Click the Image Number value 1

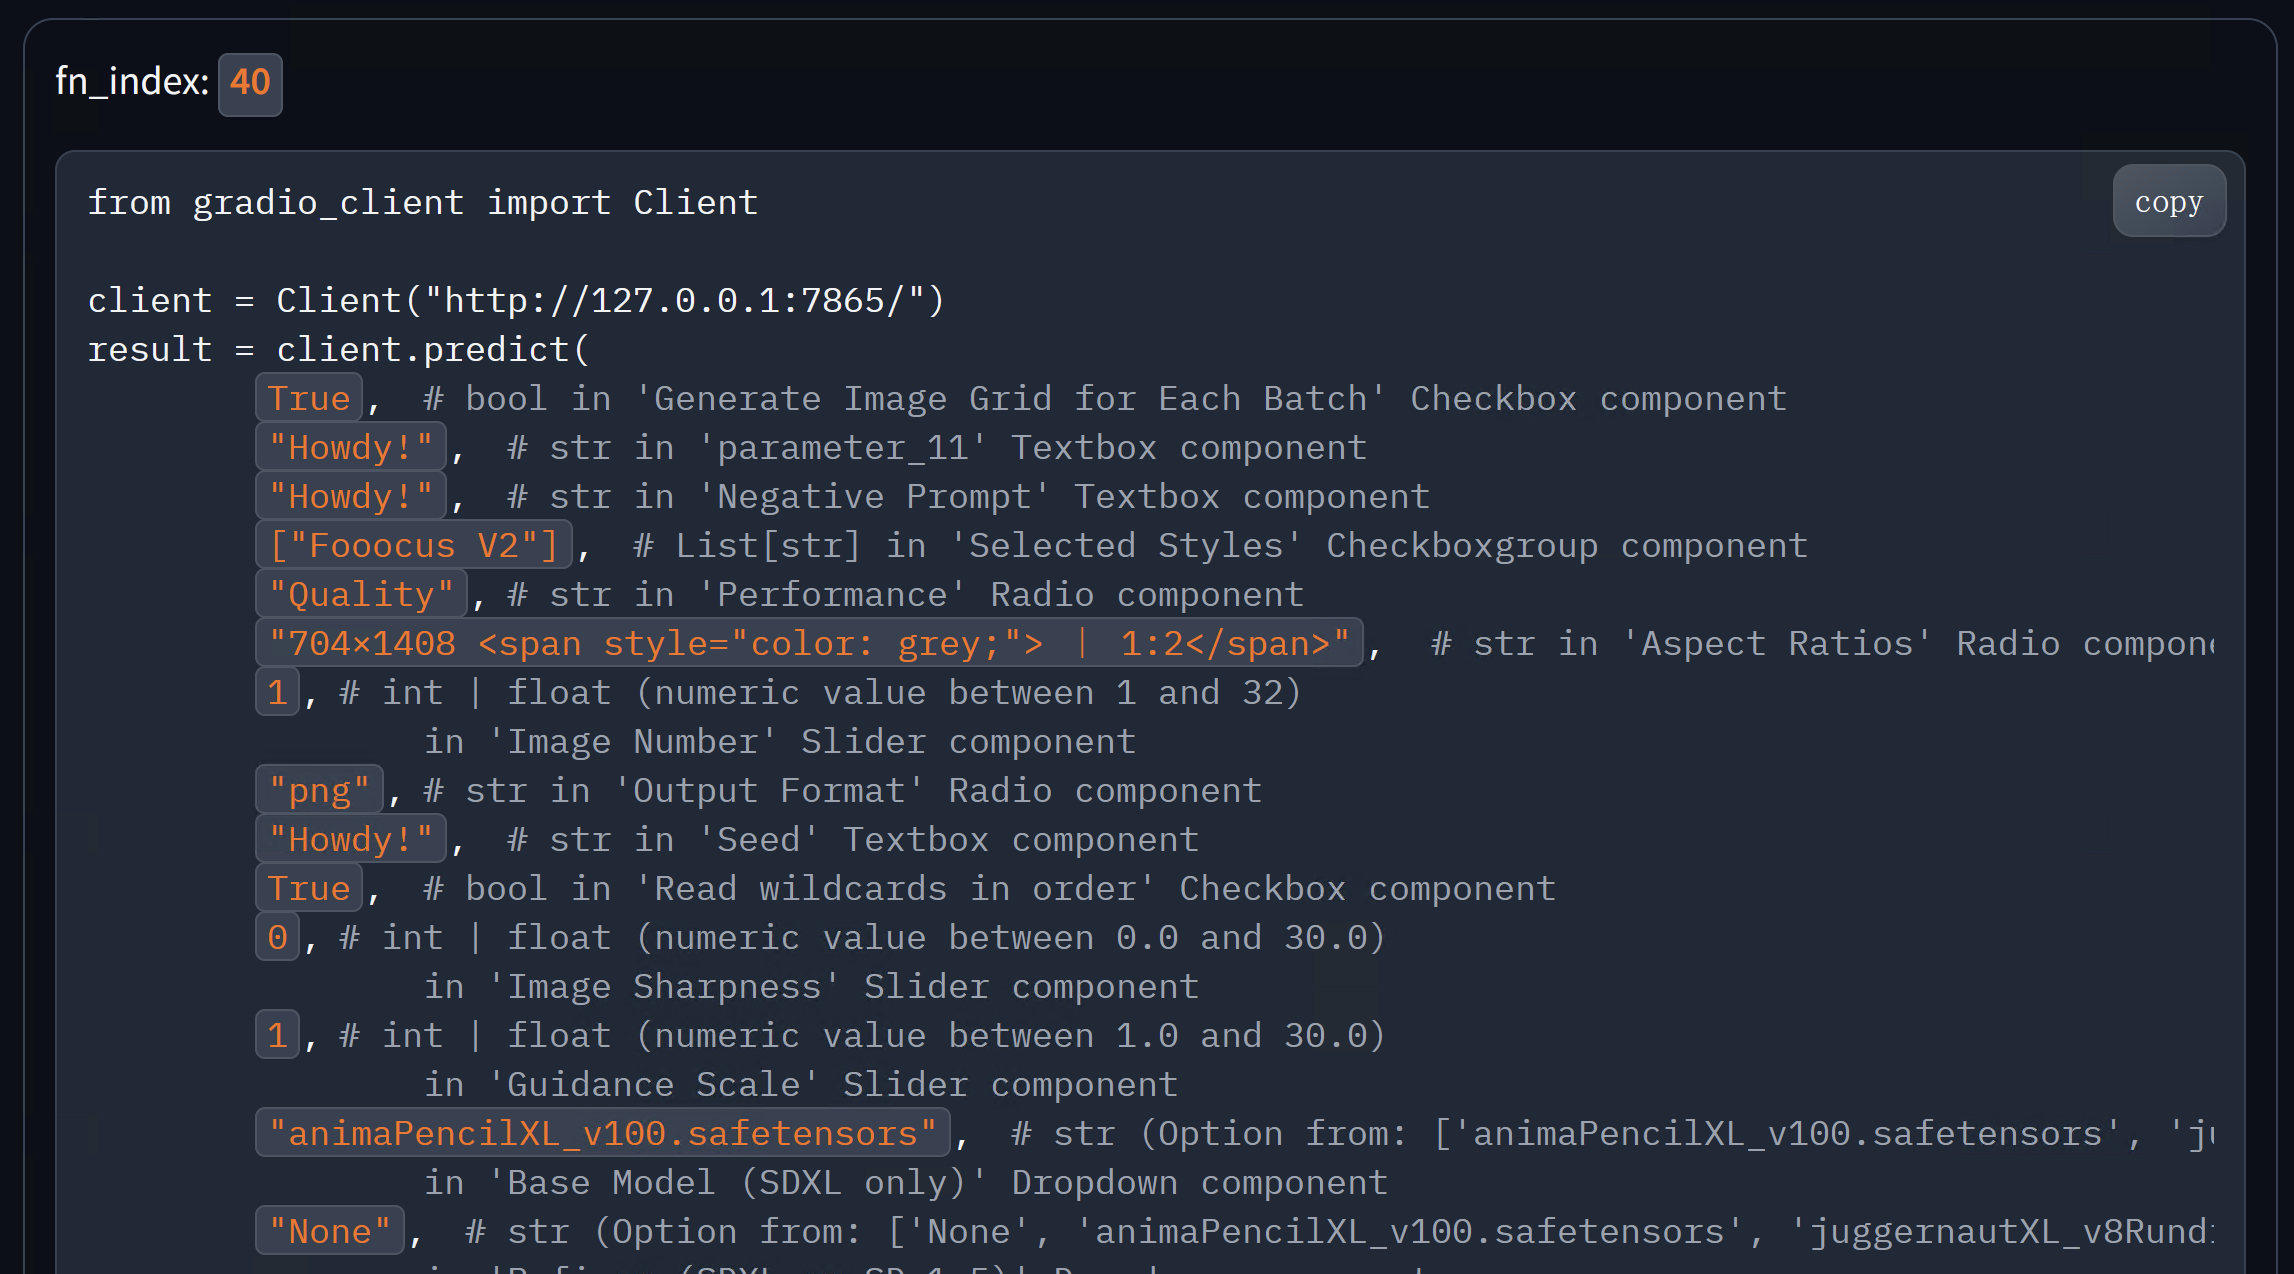click(277, 693)
